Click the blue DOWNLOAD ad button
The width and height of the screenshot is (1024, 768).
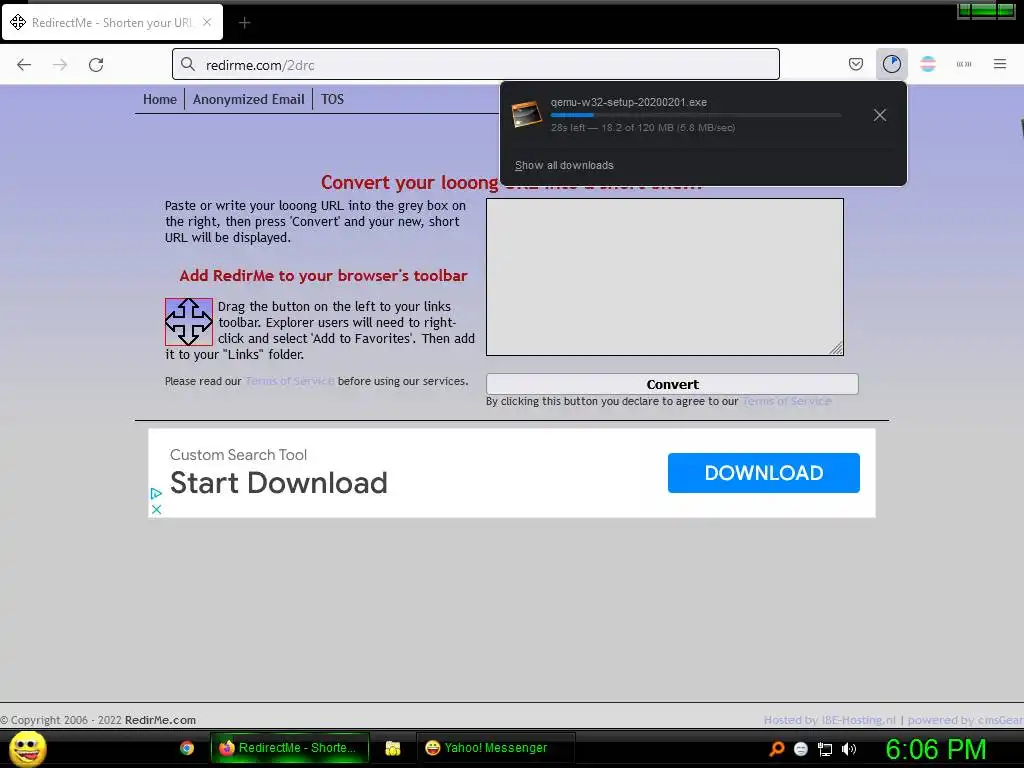point(763,473)
